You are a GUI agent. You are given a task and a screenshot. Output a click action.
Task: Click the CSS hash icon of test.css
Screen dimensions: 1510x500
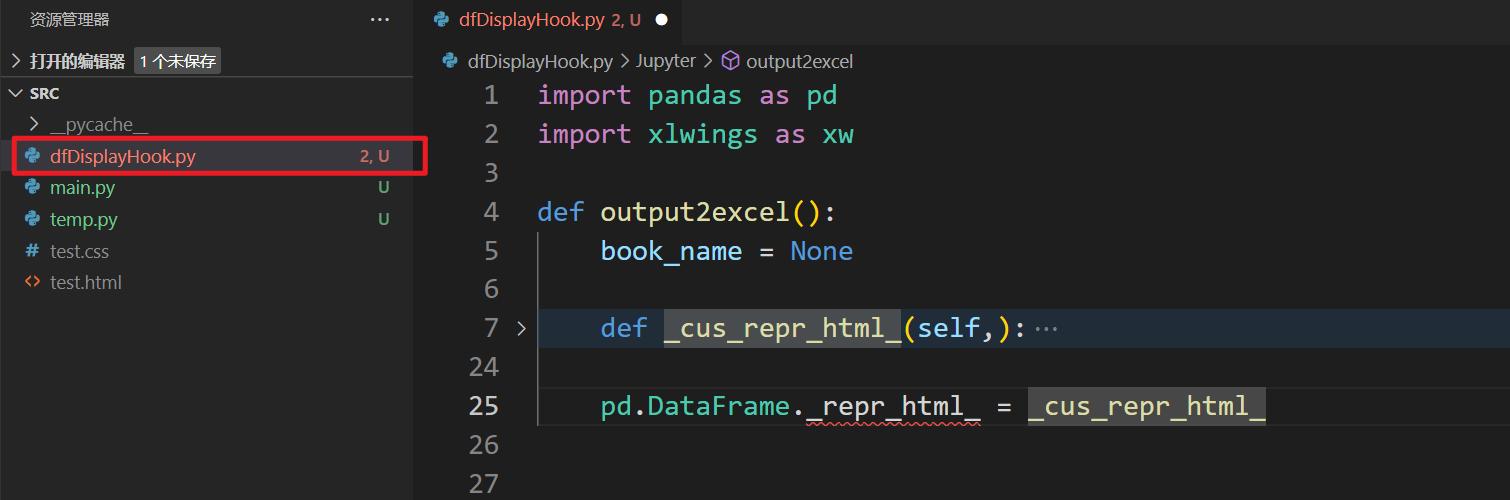(x=33, y=251)
